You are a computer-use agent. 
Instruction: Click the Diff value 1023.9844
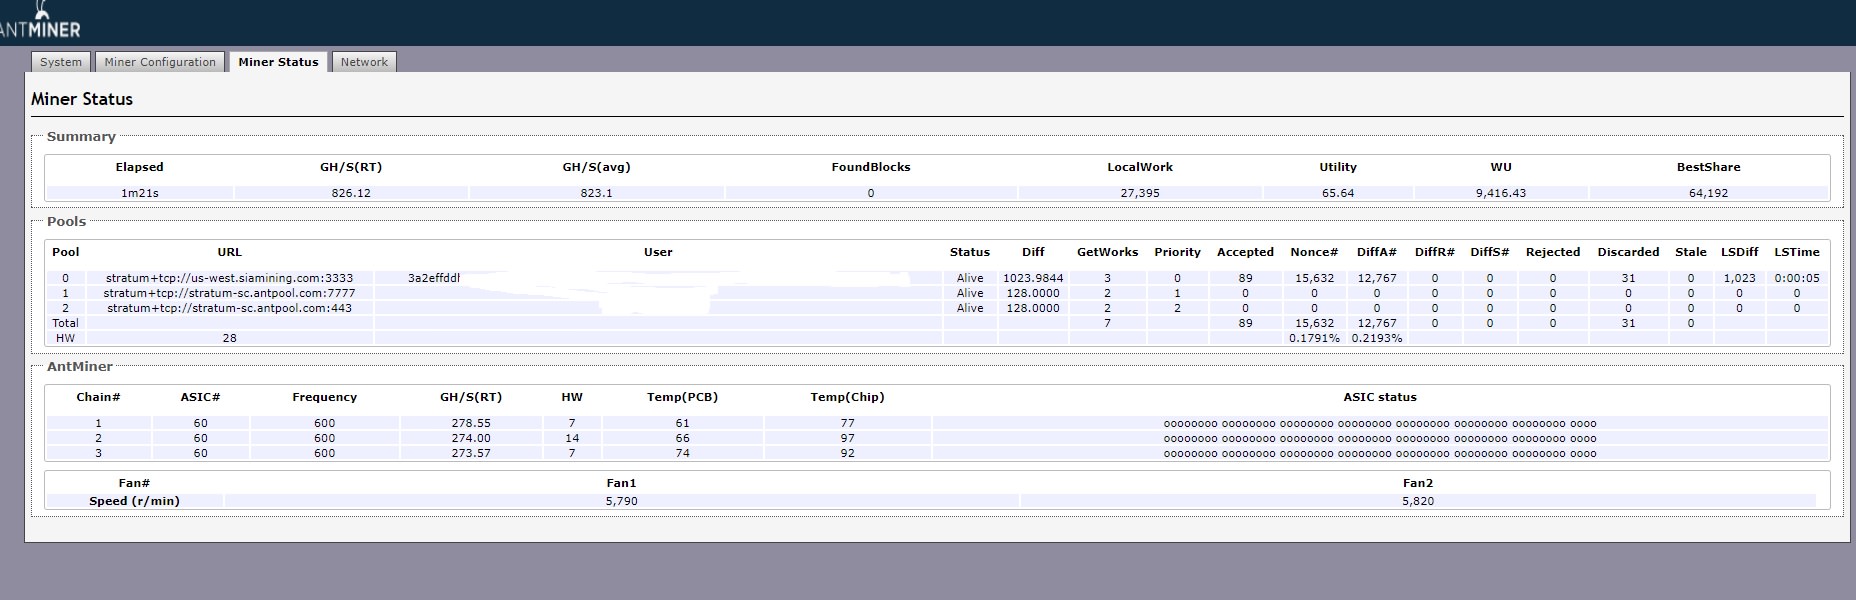tap(1033, 278)
